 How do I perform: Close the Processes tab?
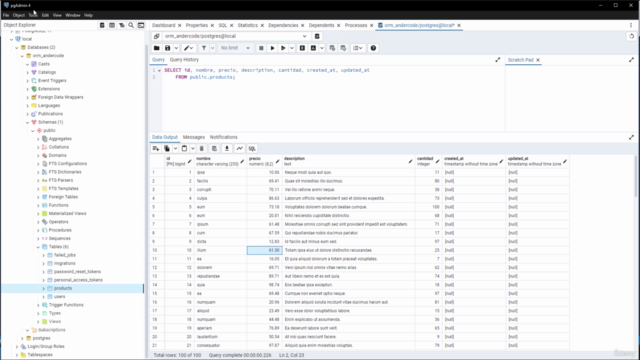371,25
